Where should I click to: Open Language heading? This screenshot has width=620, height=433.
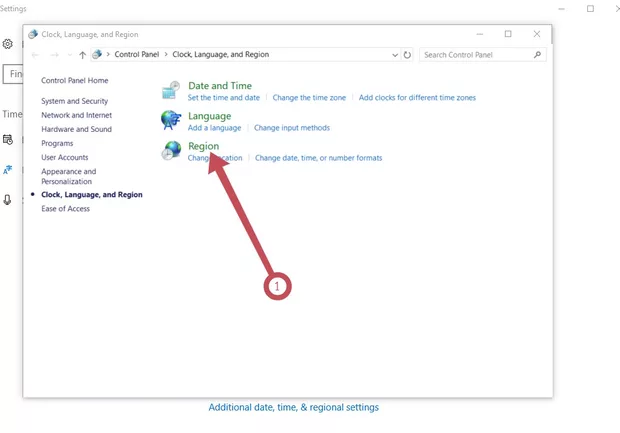(210, 116)
